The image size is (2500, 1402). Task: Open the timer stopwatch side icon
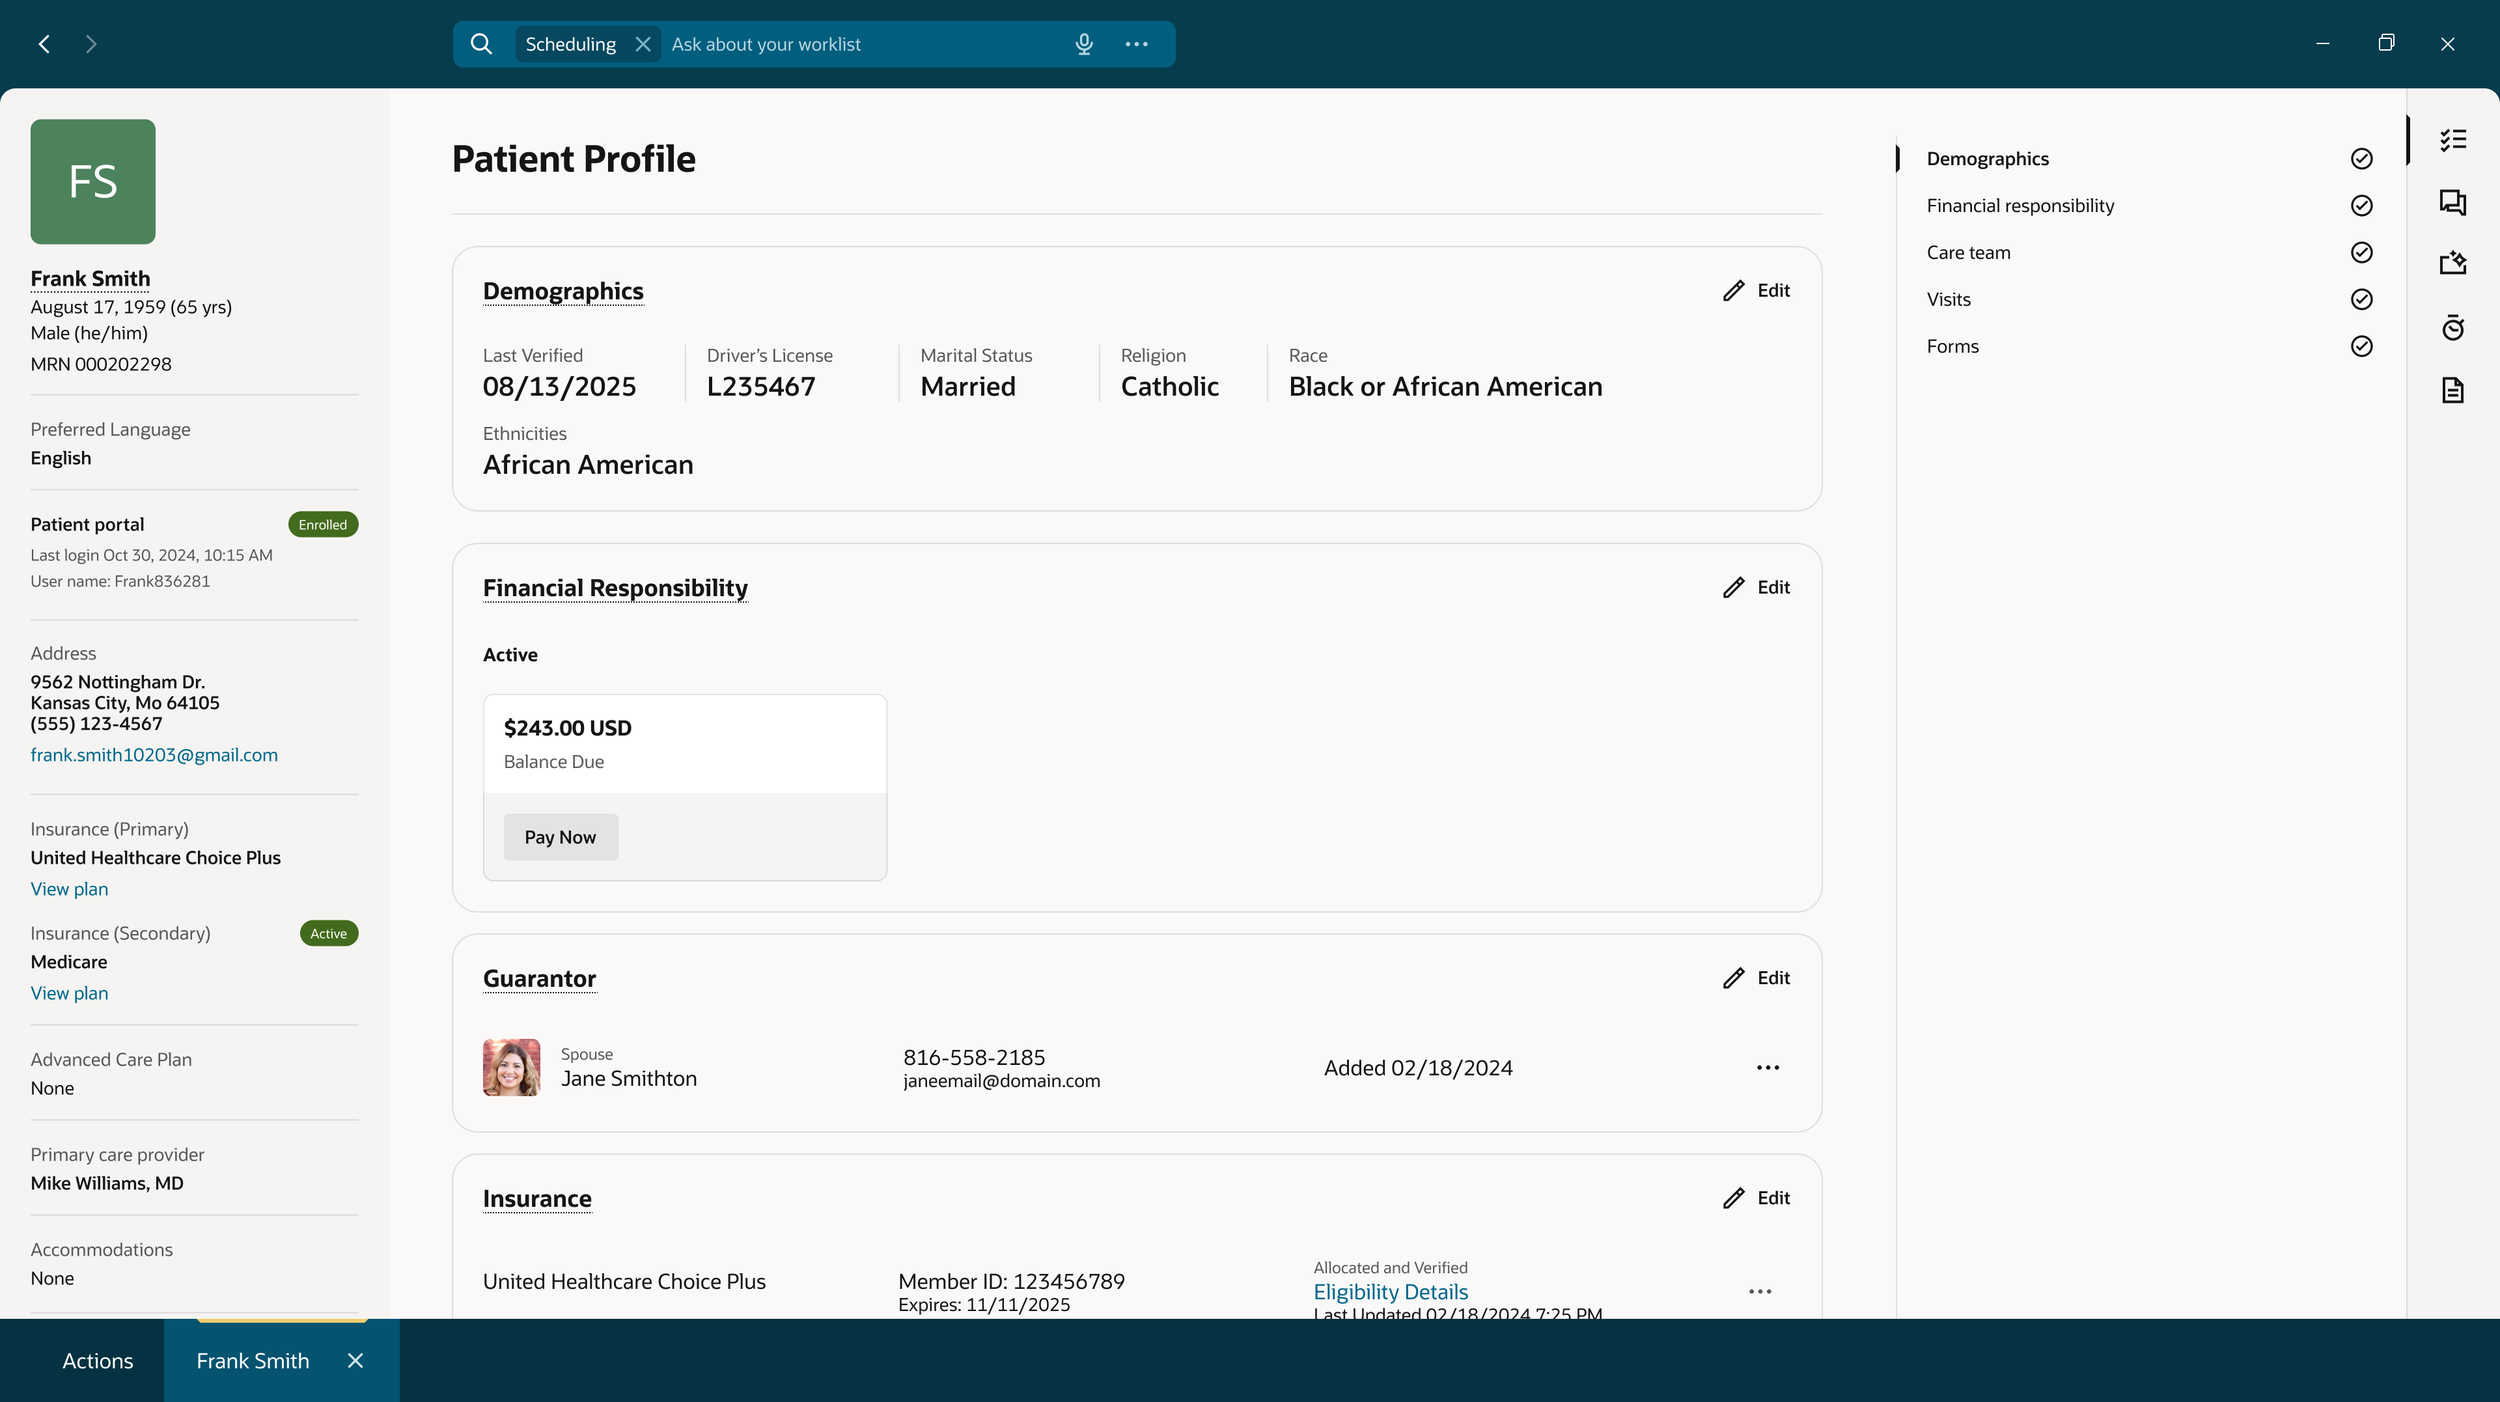coord(2453,327)
